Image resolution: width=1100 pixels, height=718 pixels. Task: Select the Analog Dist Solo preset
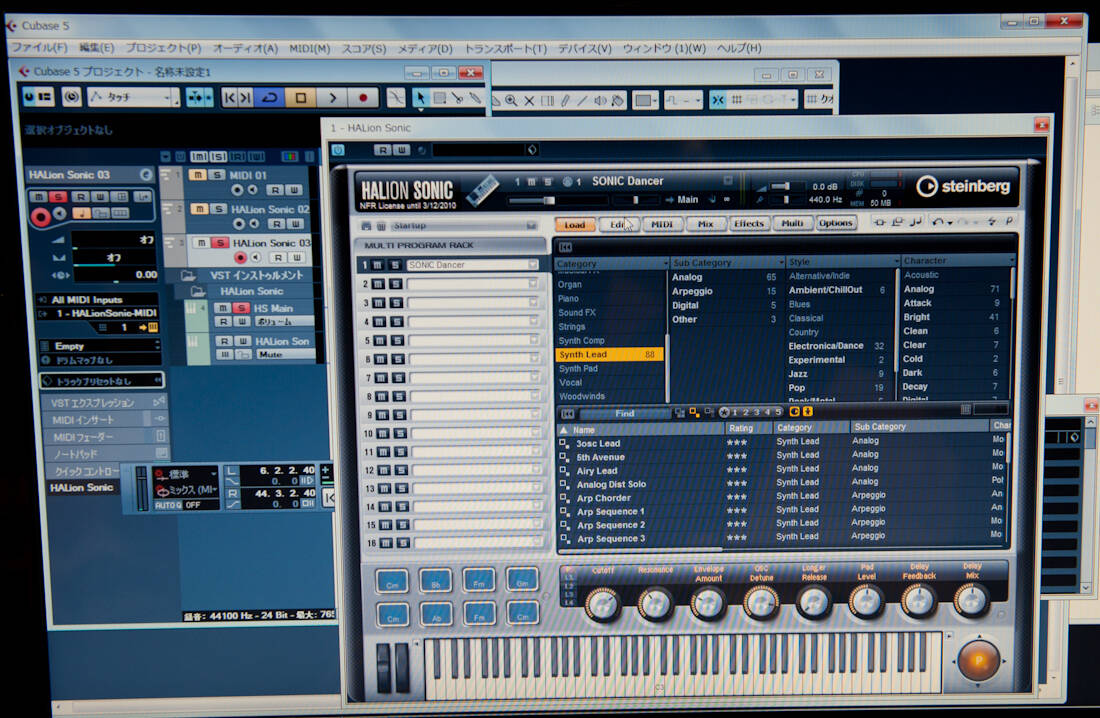[x=782, y=484]
